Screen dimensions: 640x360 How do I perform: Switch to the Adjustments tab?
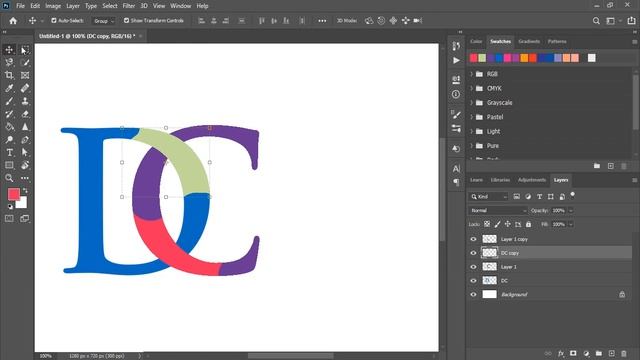click(x=532, y=180)
